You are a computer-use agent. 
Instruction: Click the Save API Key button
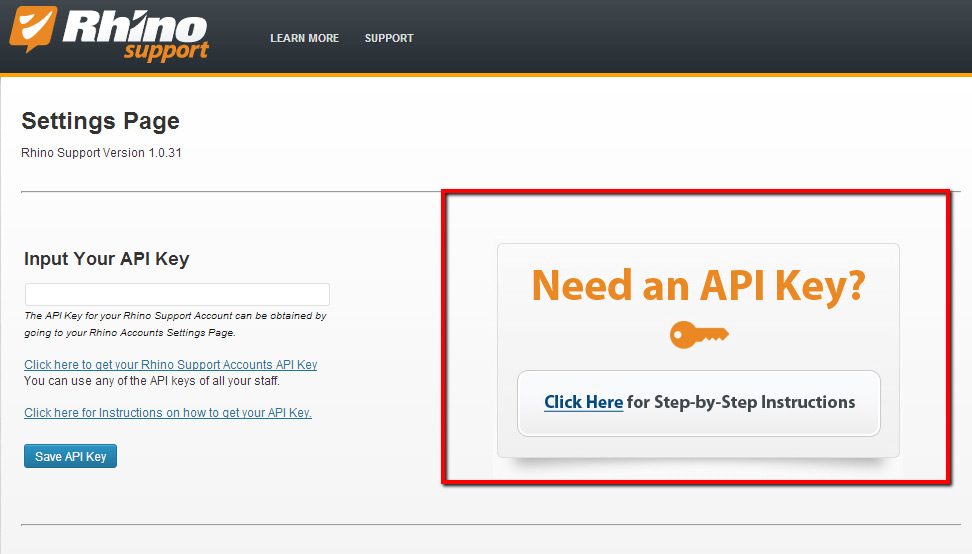point(71,456)
